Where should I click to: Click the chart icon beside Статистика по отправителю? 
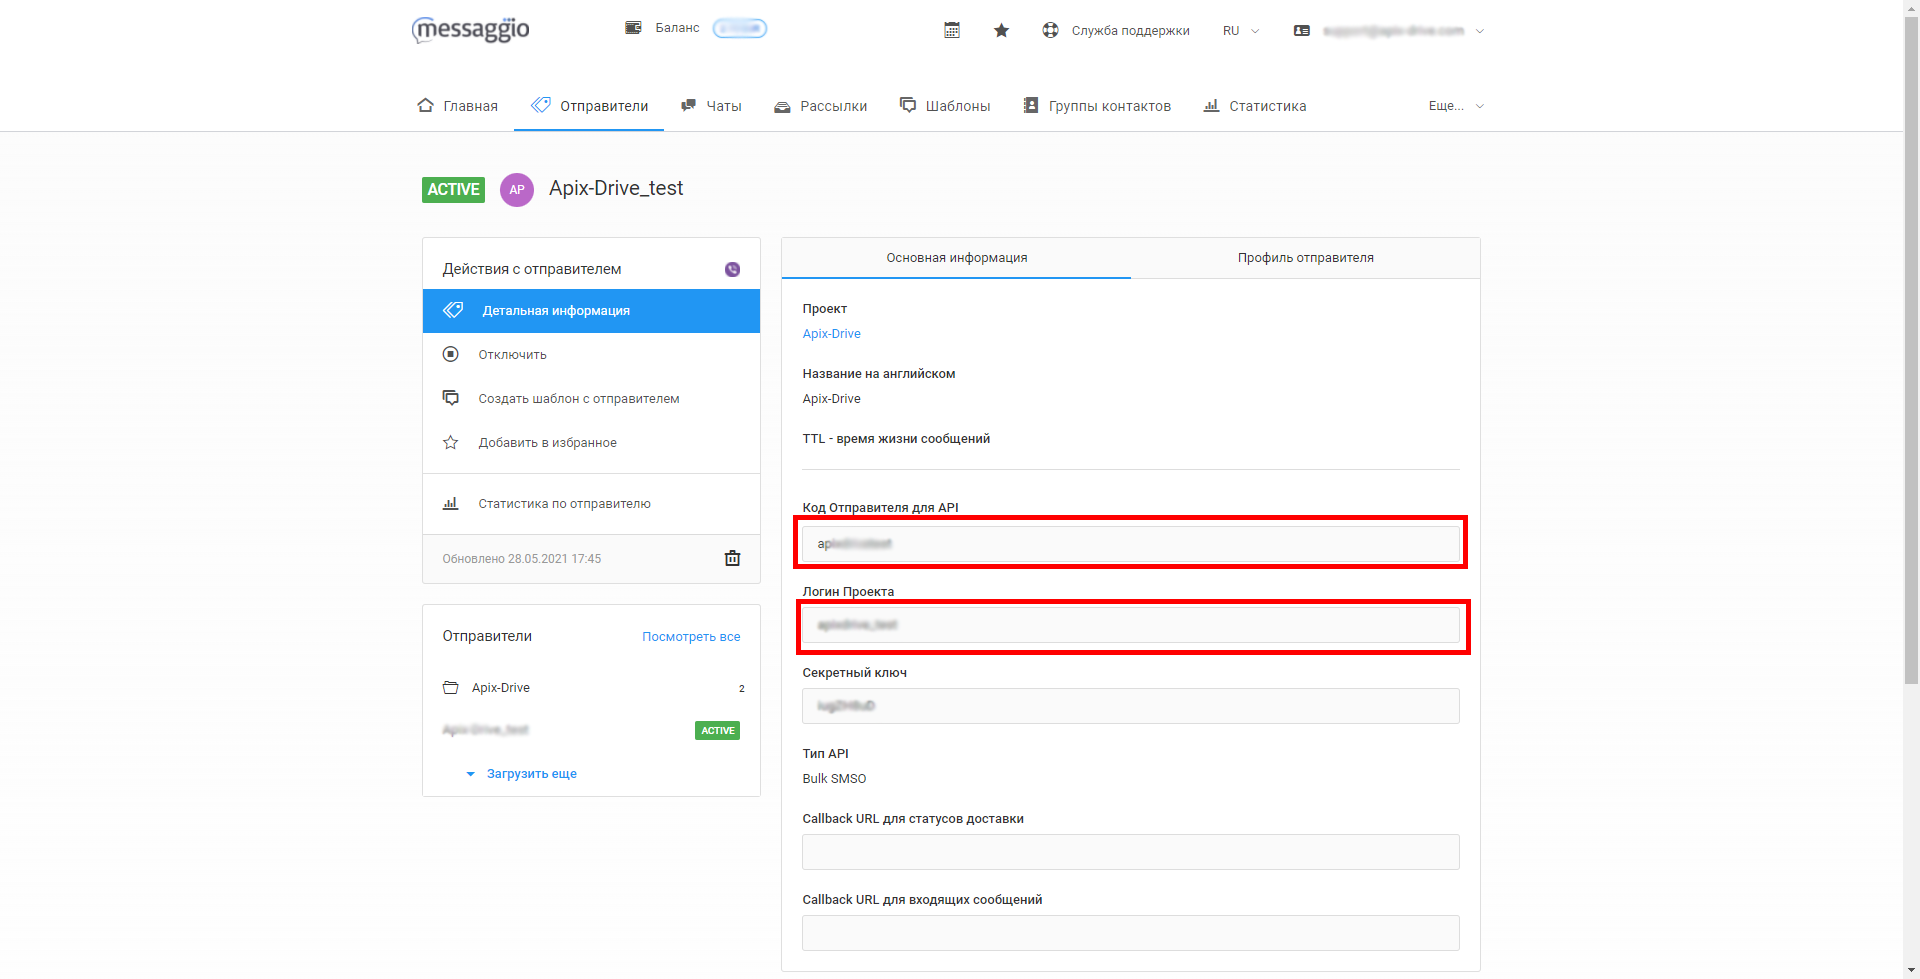coord(451,503)
